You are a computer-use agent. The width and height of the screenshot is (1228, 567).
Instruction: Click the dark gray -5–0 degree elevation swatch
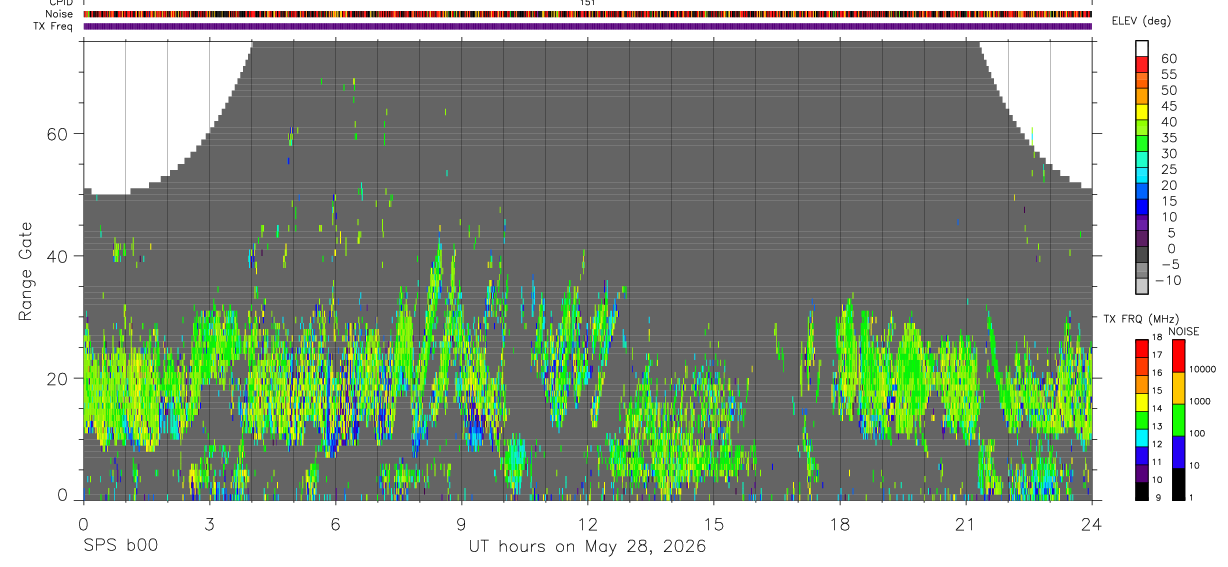(x=1142, y=256)
